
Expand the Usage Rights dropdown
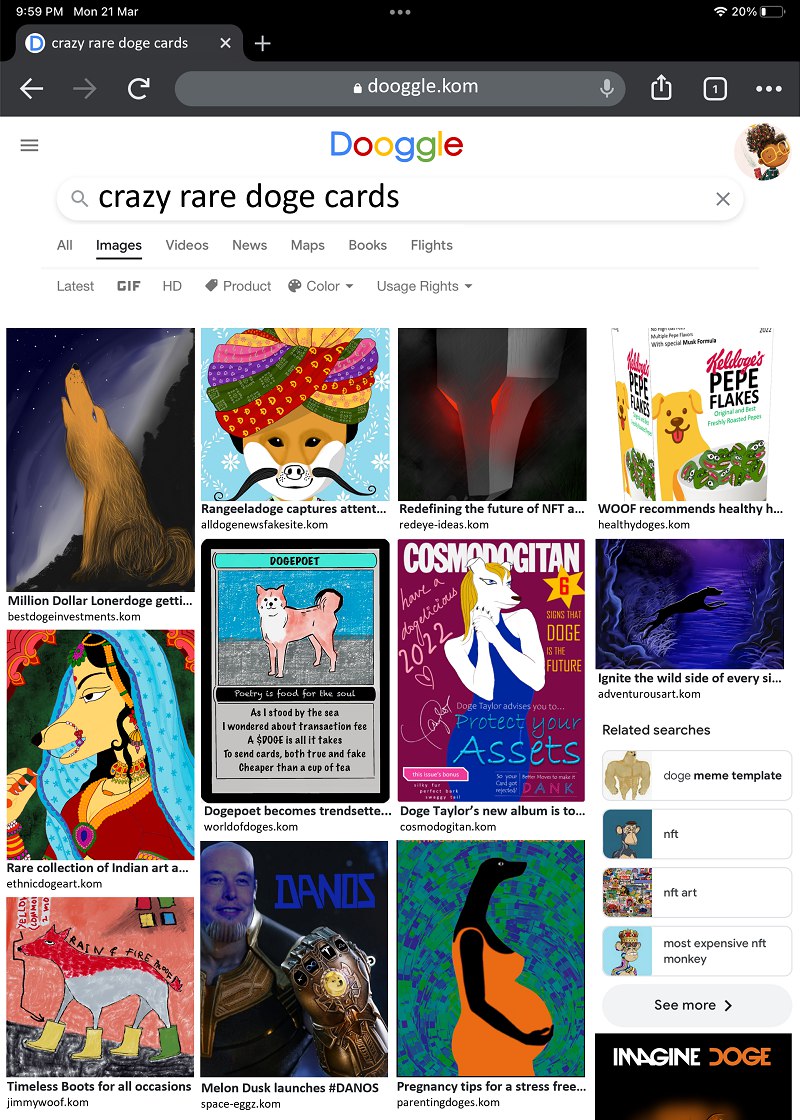(x=424, y=286)
